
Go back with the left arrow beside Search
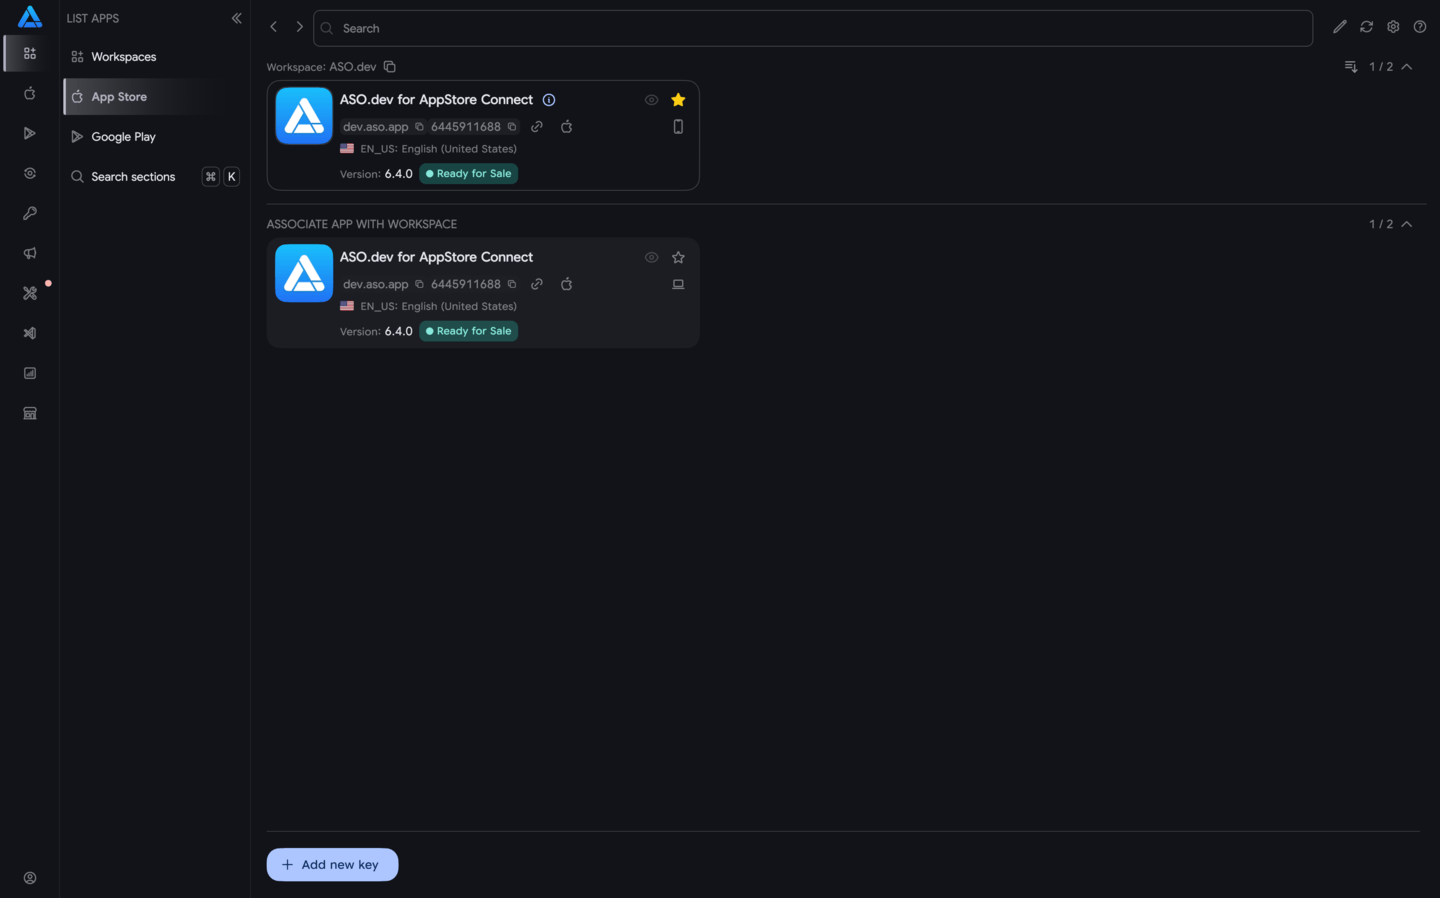pyautogui.click(x=273, y=27)
